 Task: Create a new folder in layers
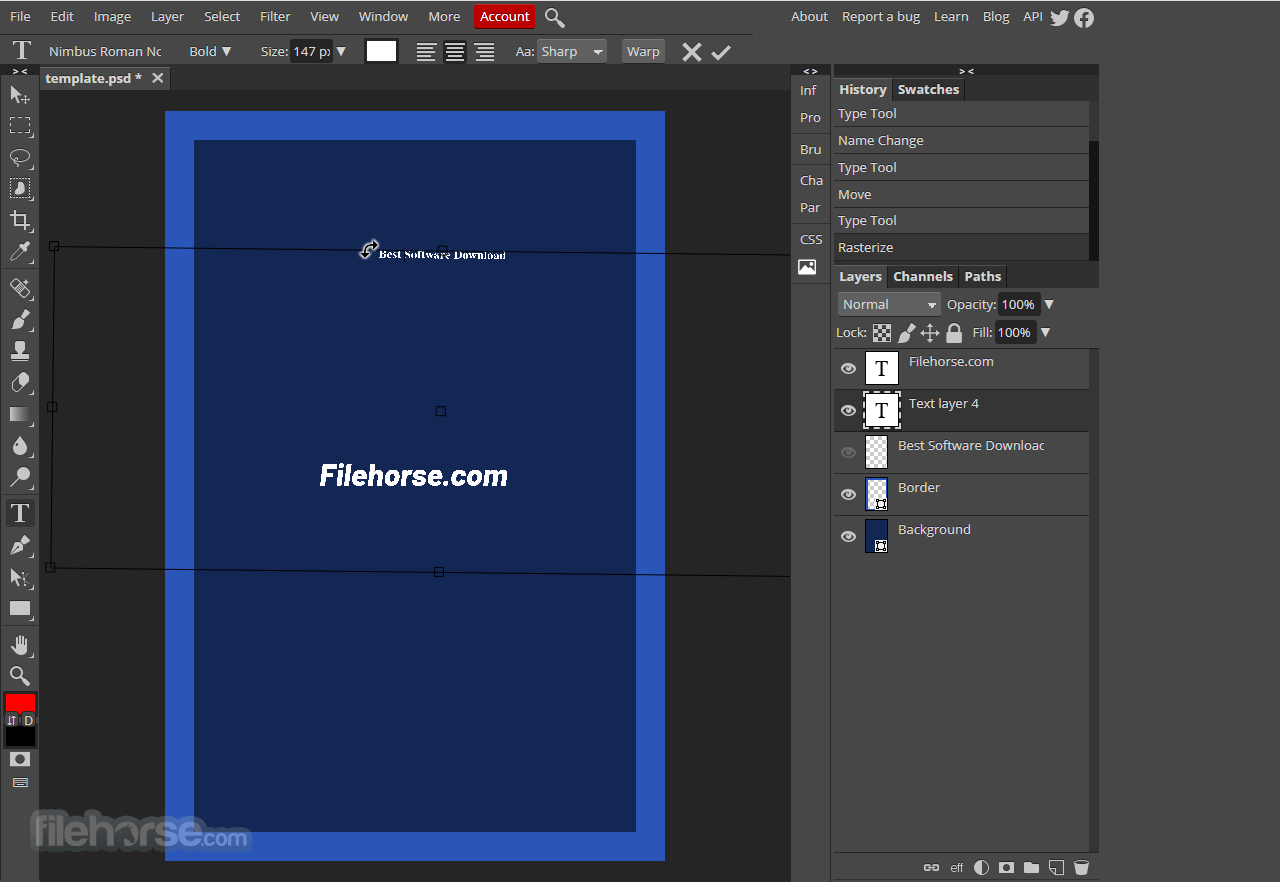tap(1031, 868)
